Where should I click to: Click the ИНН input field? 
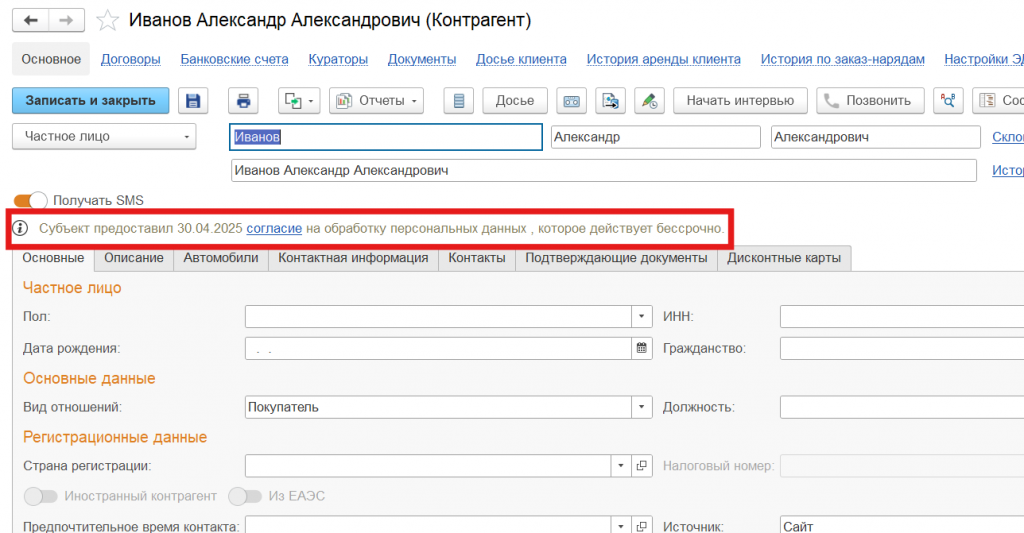pos(900,317)
